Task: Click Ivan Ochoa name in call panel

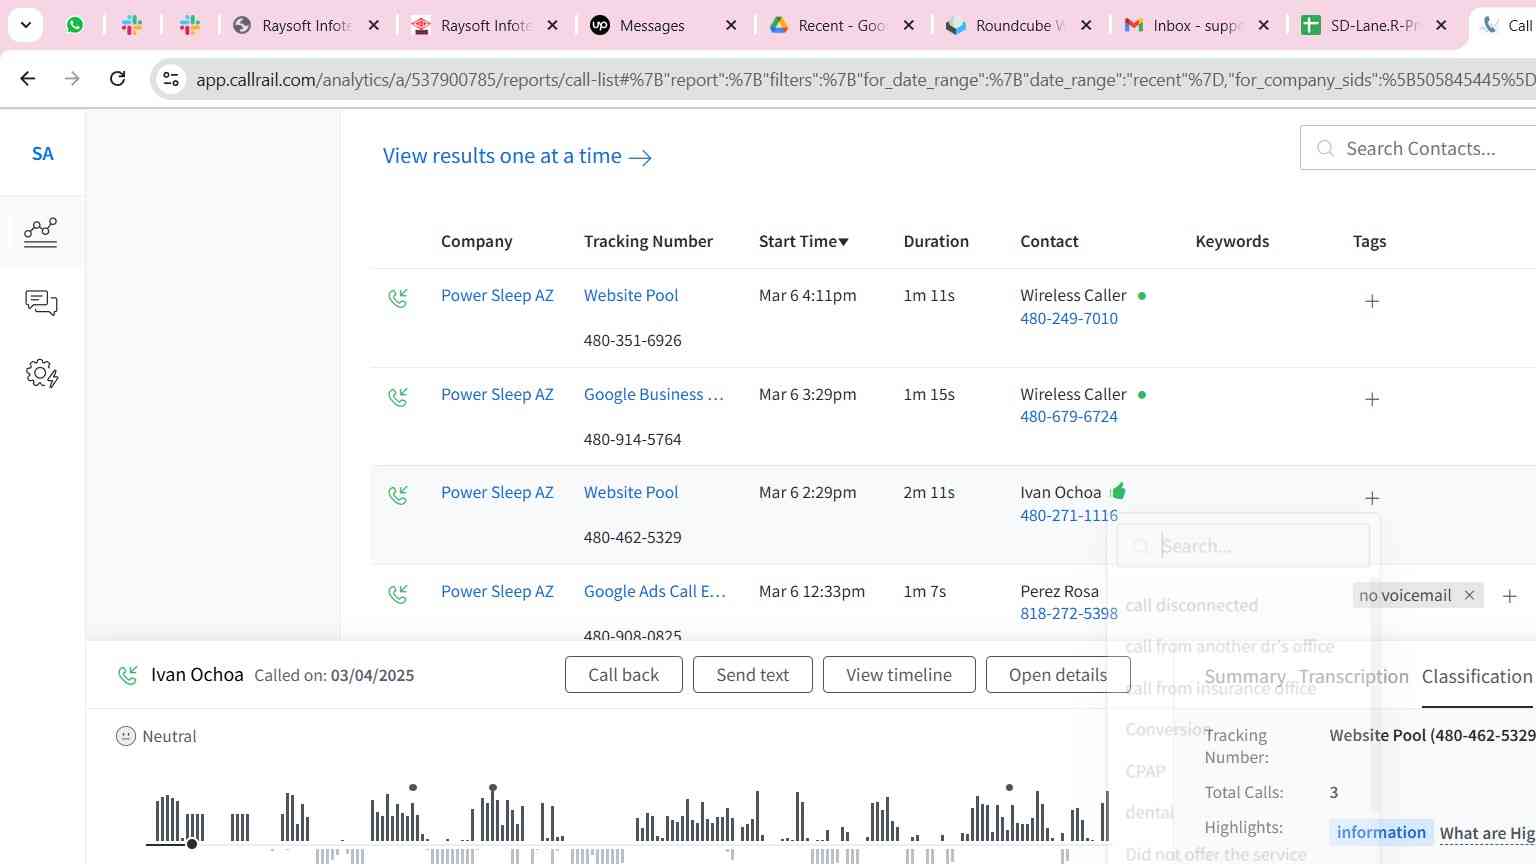Action: coord(197,675)
